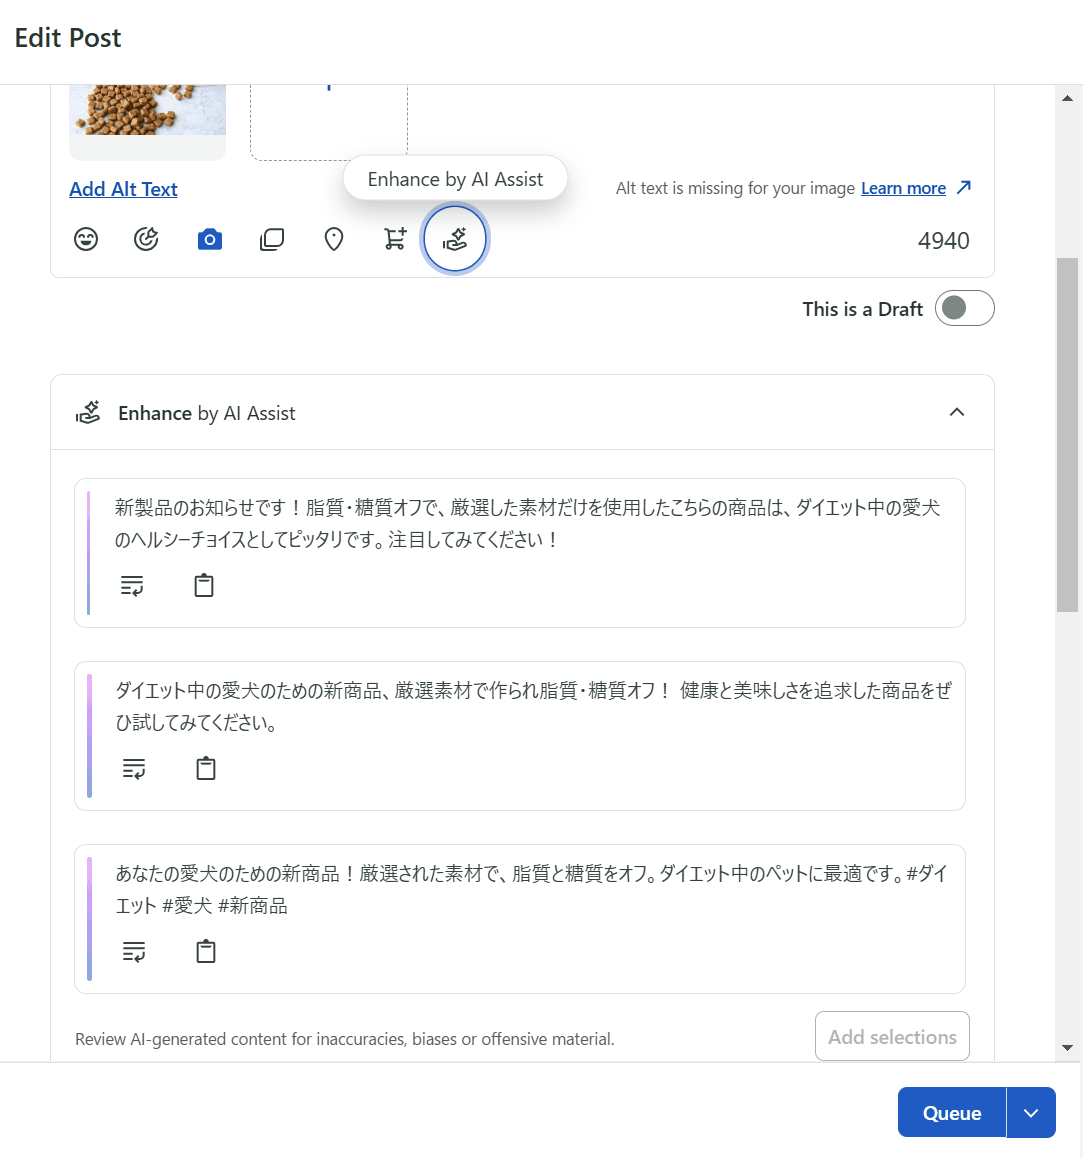Screen dimensions: 1083x1159
Task: Open the Add Alt Text link
Action: point(123,189)
